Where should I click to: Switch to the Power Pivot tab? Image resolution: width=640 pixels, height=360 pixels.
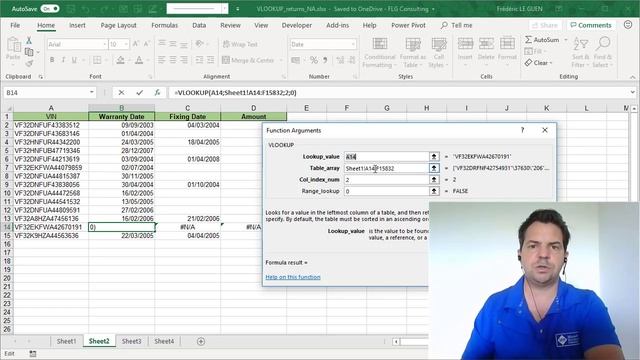[408, 25]
